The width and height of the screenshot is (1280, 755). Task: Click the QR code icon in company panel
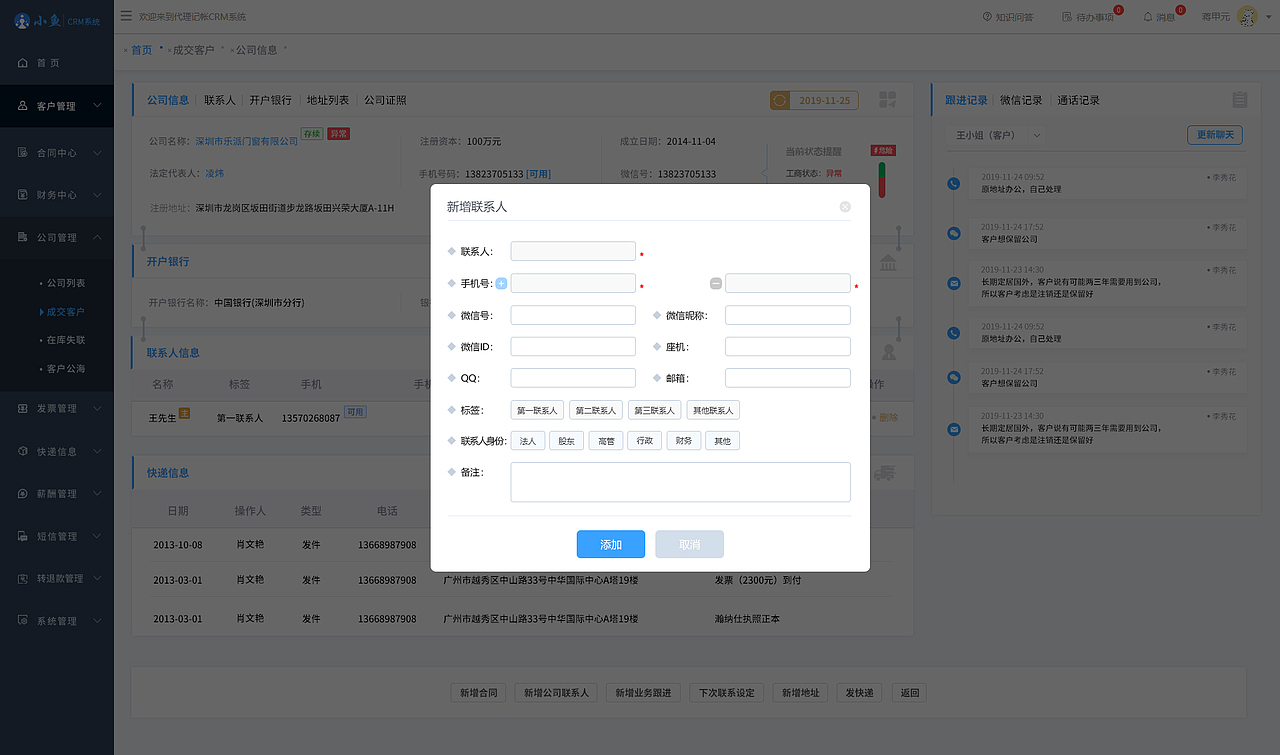click(x=888, y=100)
